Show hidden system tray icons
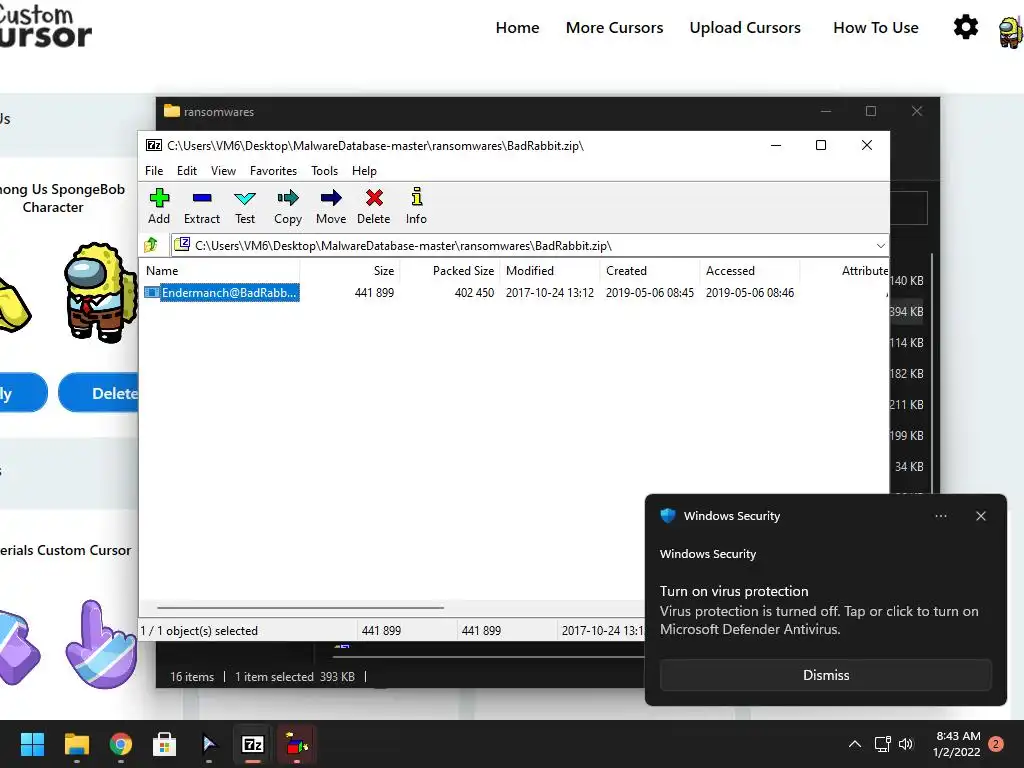The height and width of the screenshot is (768, 1024). coord(854,744)
